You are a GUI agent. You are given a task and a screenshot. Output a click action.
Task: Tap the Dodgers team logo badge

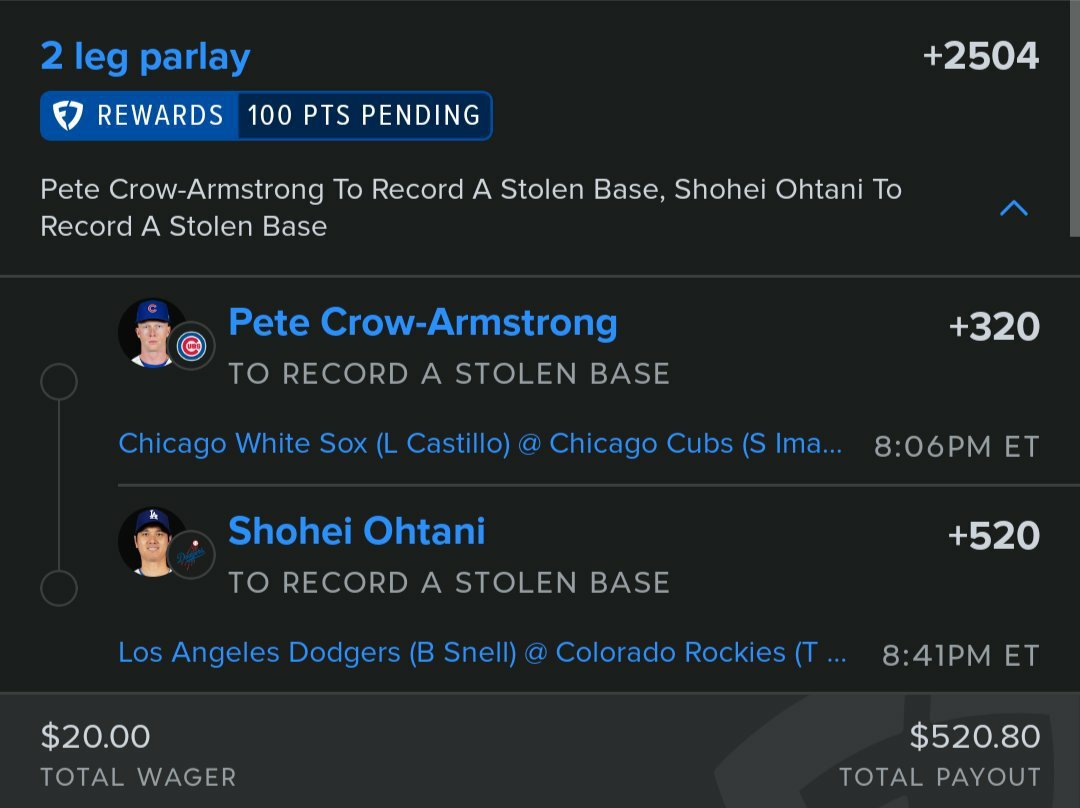coord(191,555)
